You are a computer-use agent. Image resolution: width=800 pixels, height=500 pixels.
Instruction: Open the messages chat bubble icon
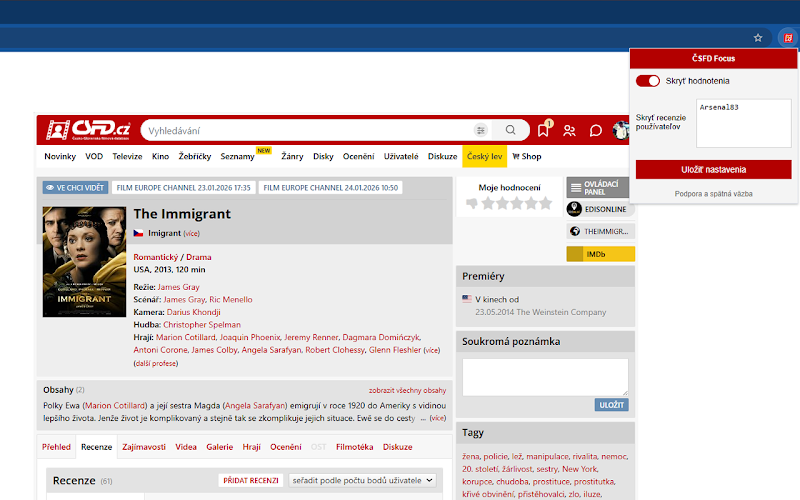[595, 130]
